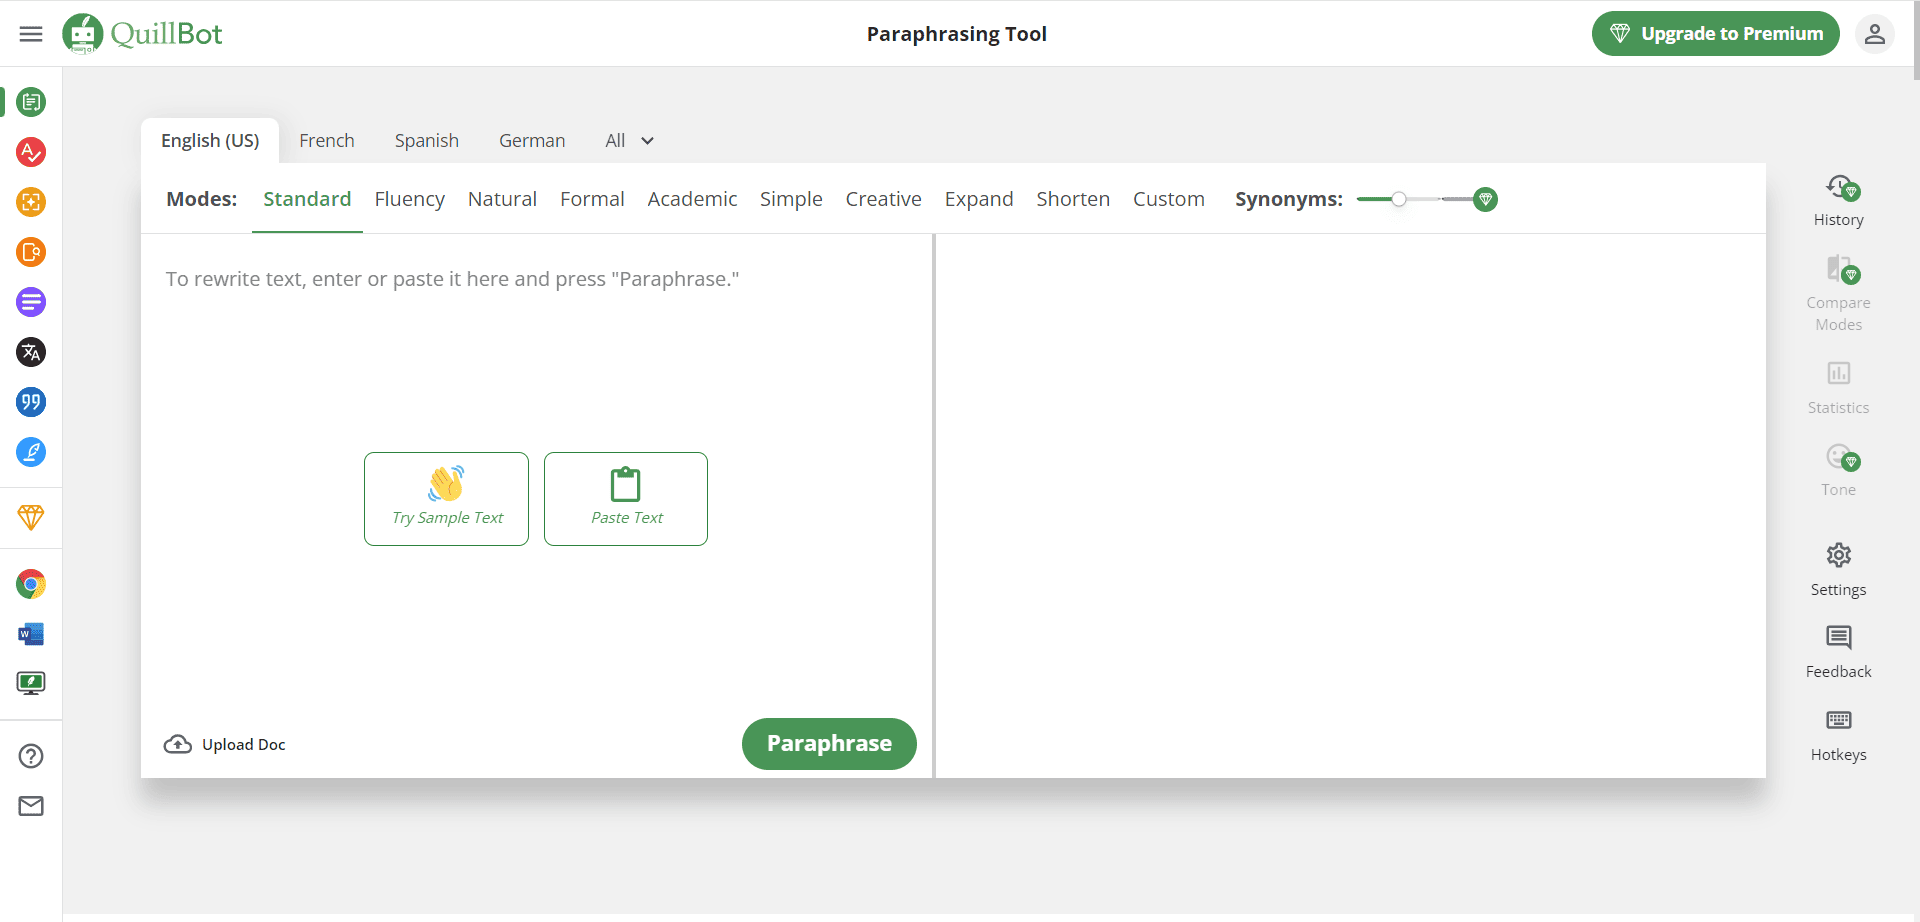The image size is (1920, 922).
Task: Switch to the Spanish language tab
Action: pos(426,141)
